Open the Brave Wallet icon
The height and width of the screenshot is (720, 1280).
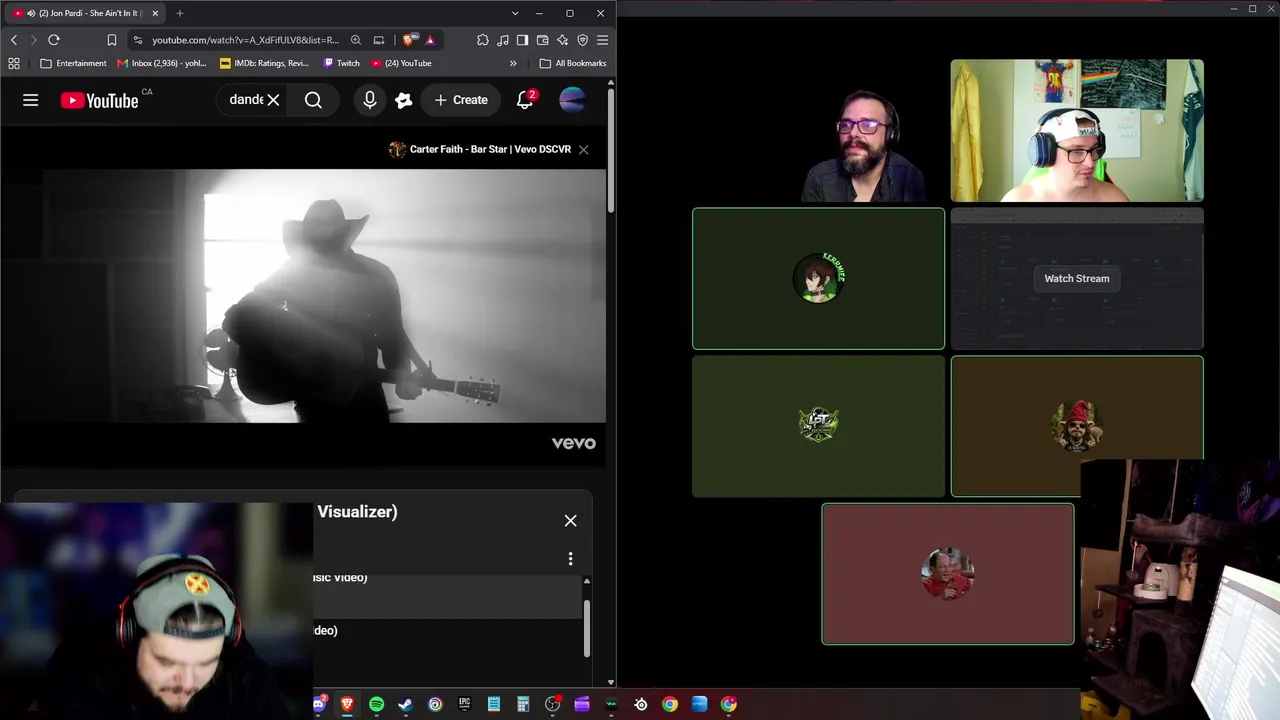pyautogui.click(x=542, y=40)
